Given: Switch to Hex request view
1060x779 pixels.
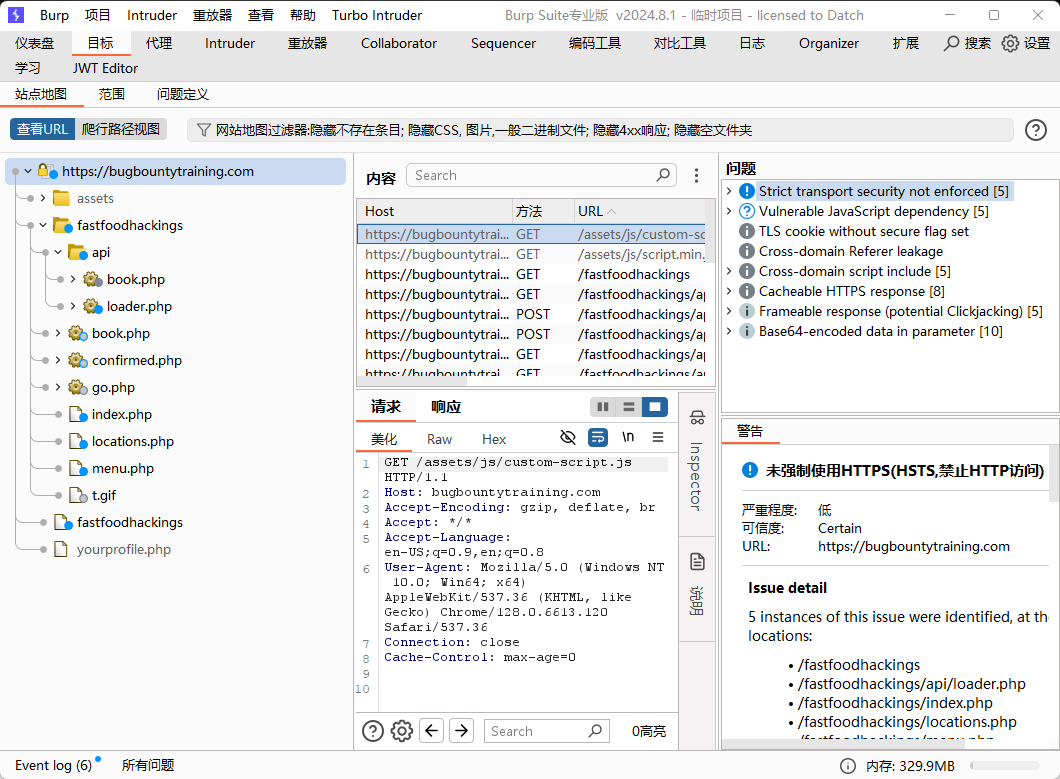Looking at the screenshot, I should tap(493, 439).
